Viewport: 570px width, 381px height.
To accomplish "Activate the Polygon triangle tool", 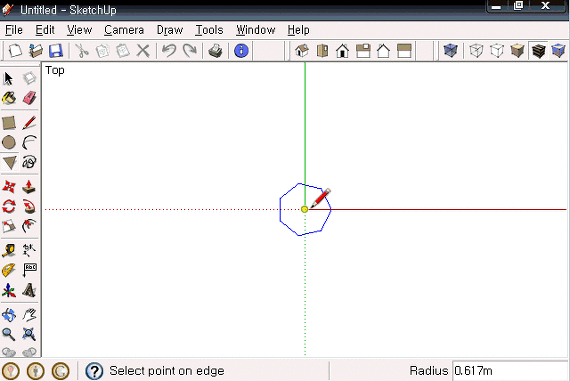I will pyautogui.click(x=9, y=163).
